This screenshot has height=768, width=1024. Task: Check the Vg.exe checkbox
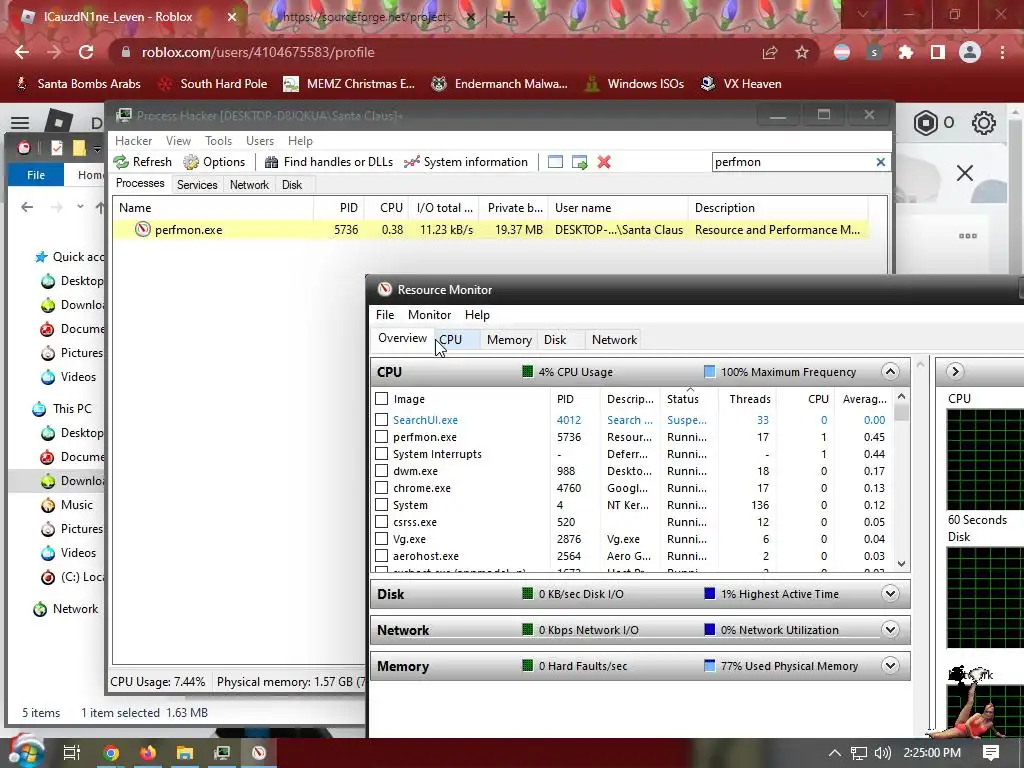[382, 539]
